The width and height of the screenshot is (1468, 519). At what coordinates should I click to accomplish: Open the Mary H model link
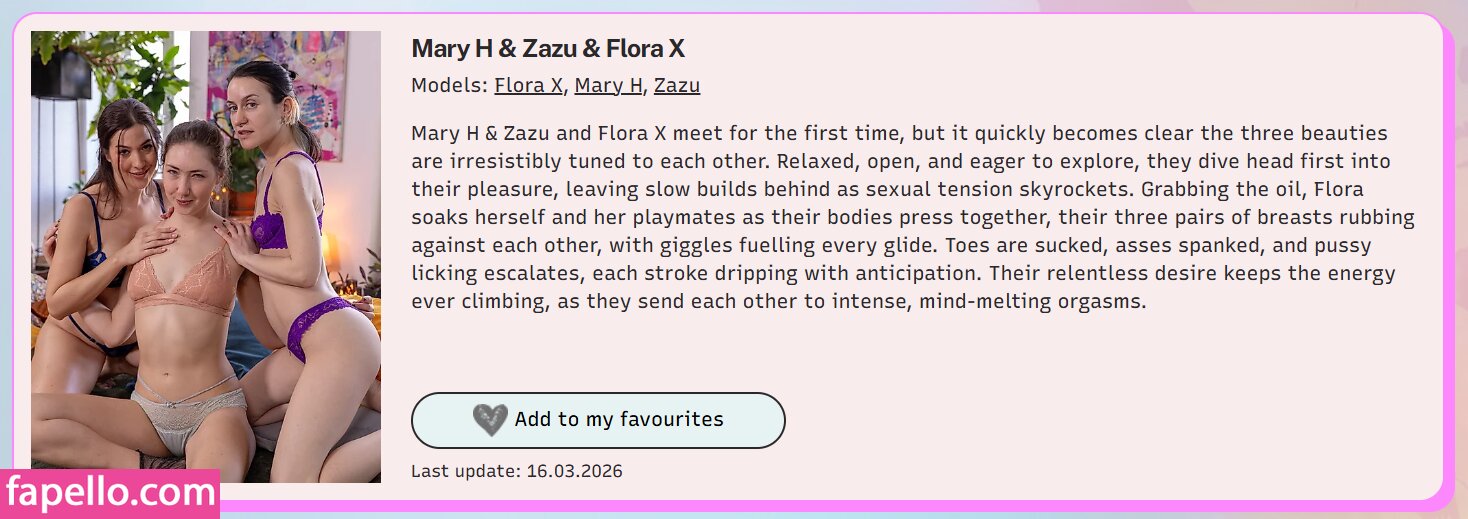pyautogui.click(x=608, y=86)
